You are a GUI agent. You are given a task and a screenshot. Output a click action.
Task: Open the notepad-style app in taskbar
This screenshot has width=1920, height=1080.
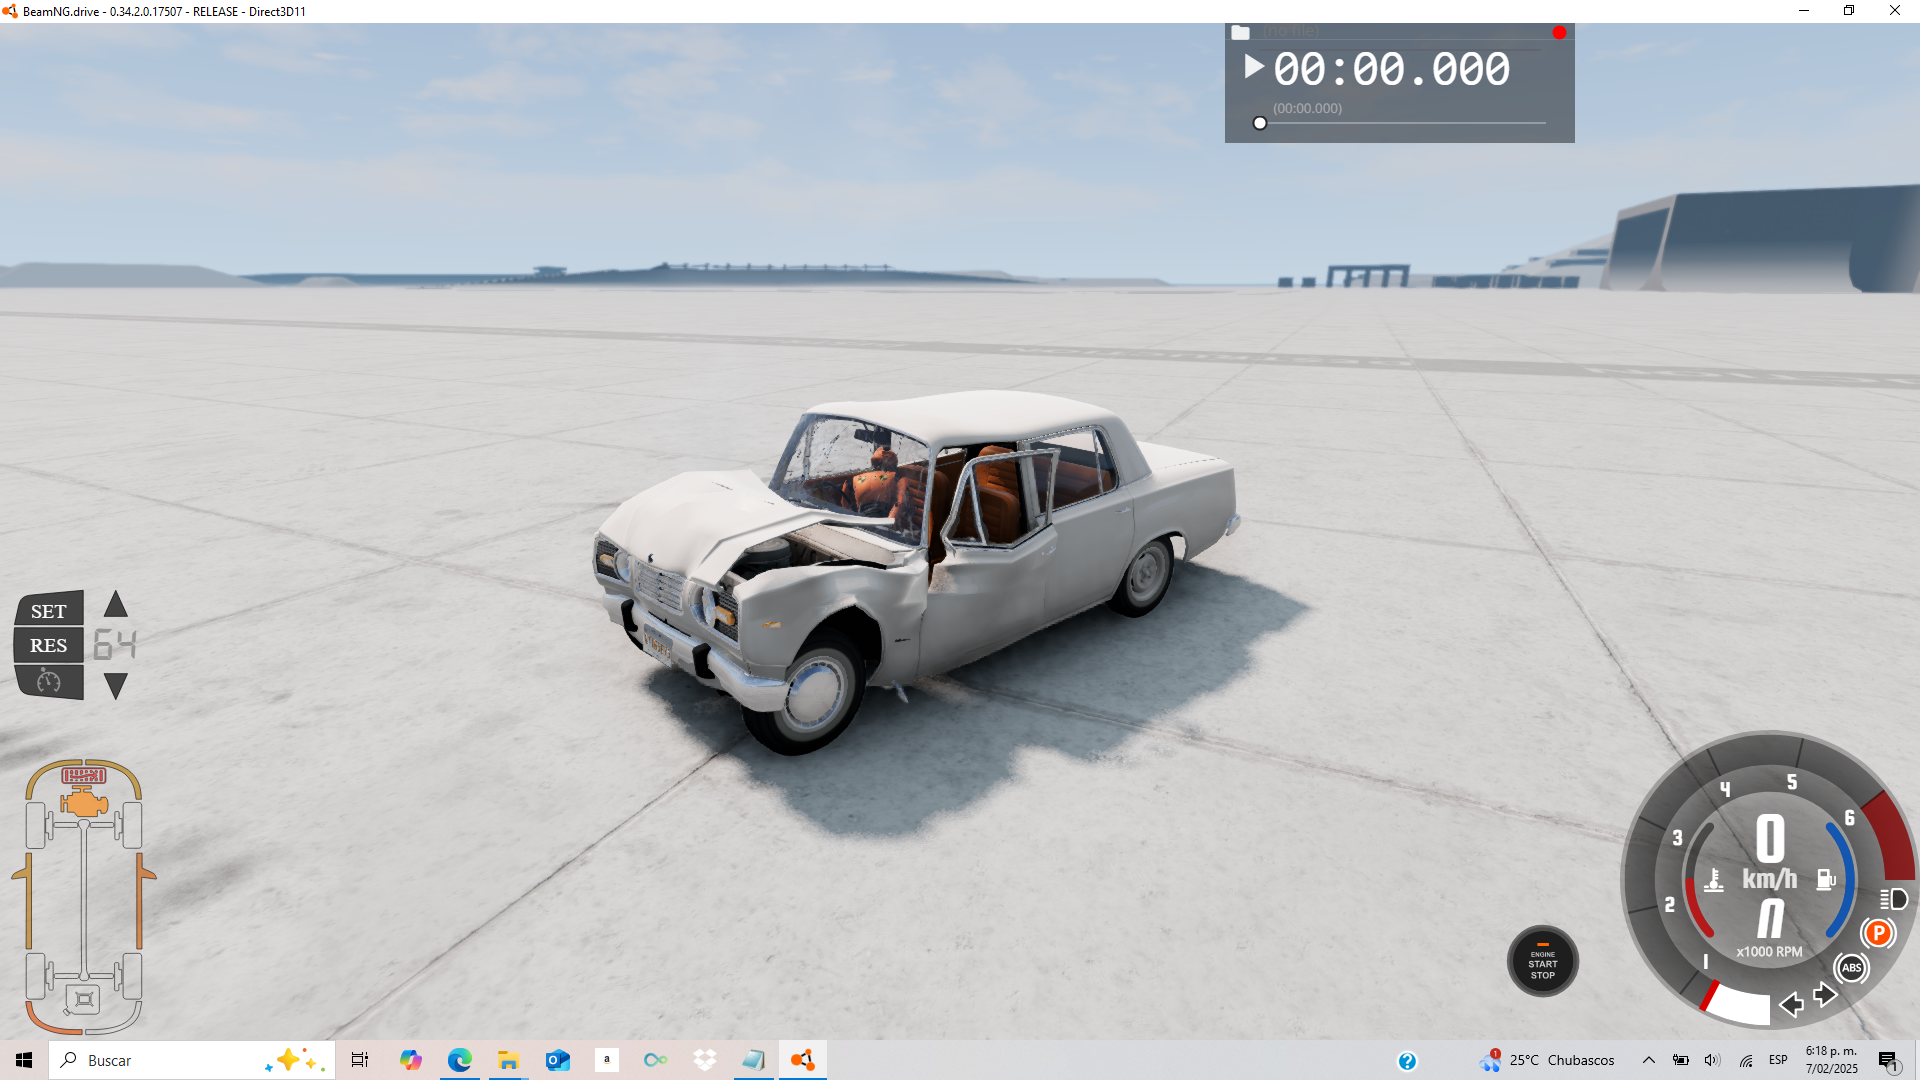click(753, 1060)
